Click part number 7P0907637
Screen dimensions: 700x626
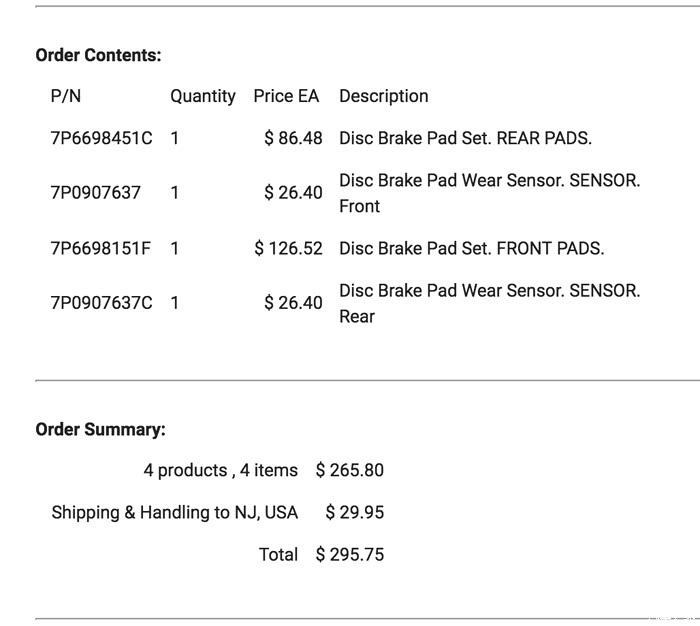click(x=95, y=192)
